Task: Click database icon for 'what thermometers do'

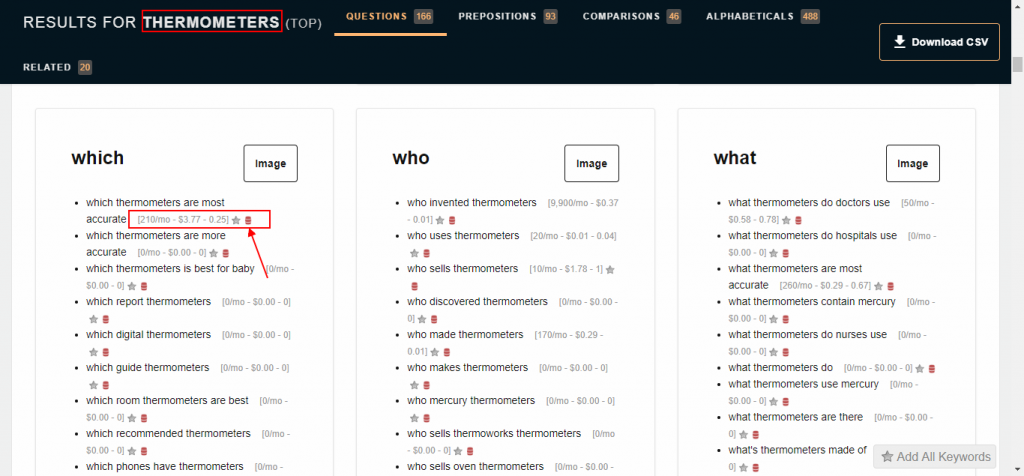Action: pyautogui.click(x=932, y=369)
